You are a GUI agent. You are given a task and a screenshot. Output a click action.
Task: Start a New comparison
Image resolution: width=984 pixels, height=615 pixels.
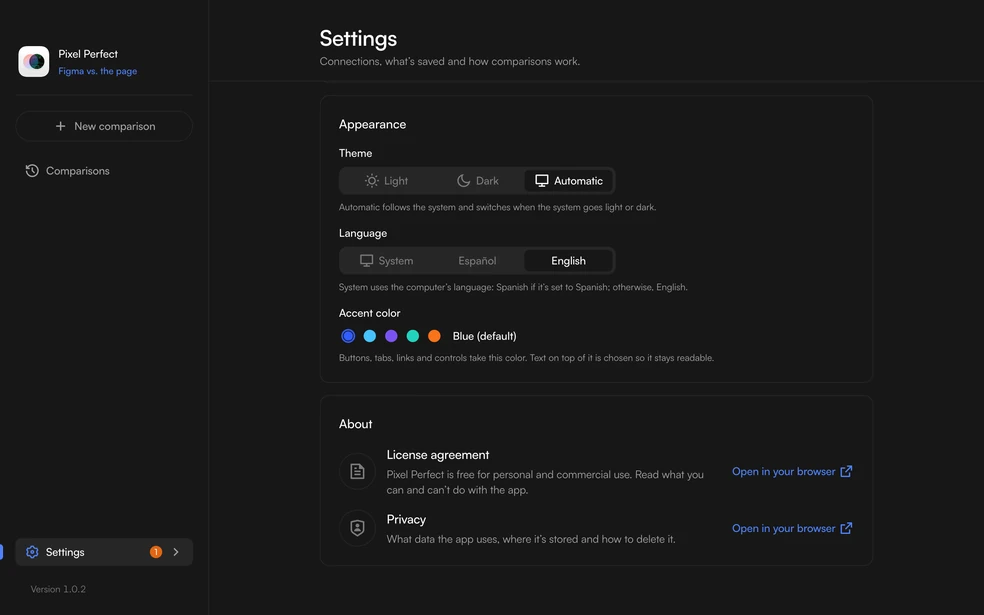[104, 126]
